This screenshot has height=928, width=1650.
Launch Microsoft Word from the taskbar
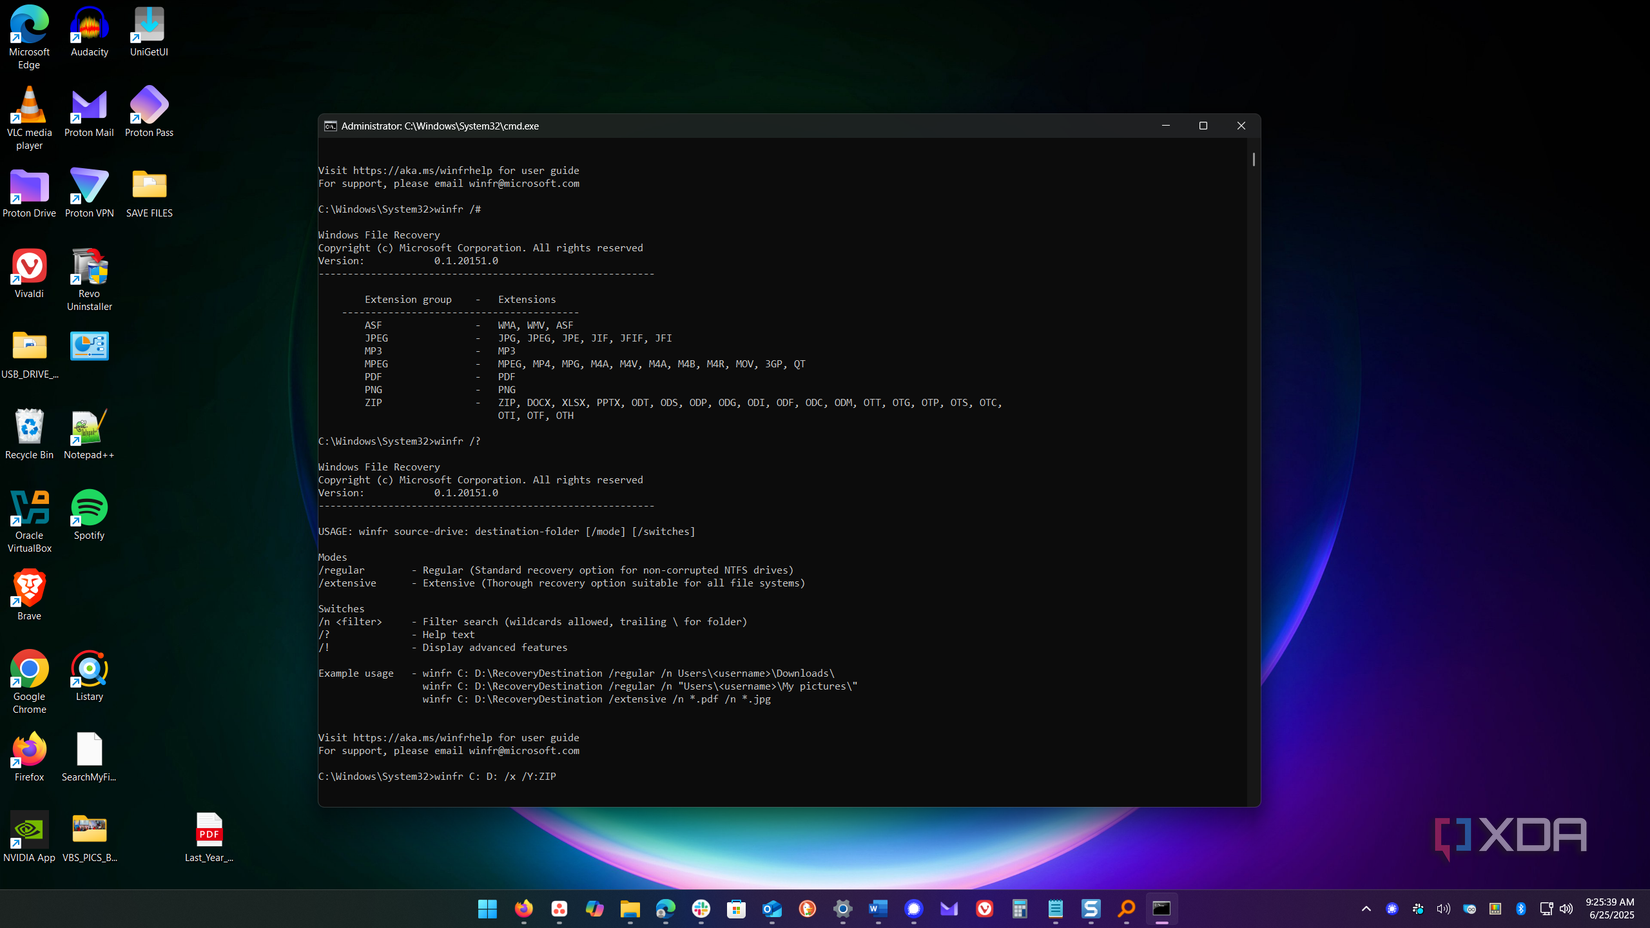tap(877, 909)
